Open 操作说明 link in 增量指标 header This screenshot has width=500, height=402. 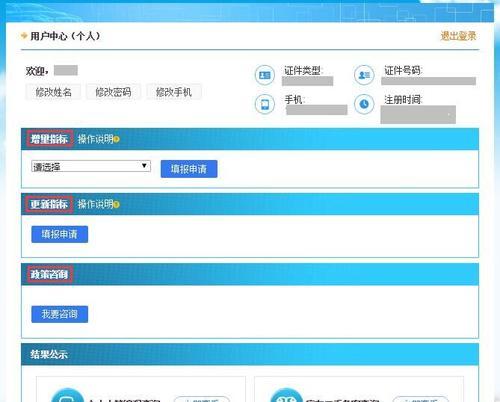coord(95,139)
